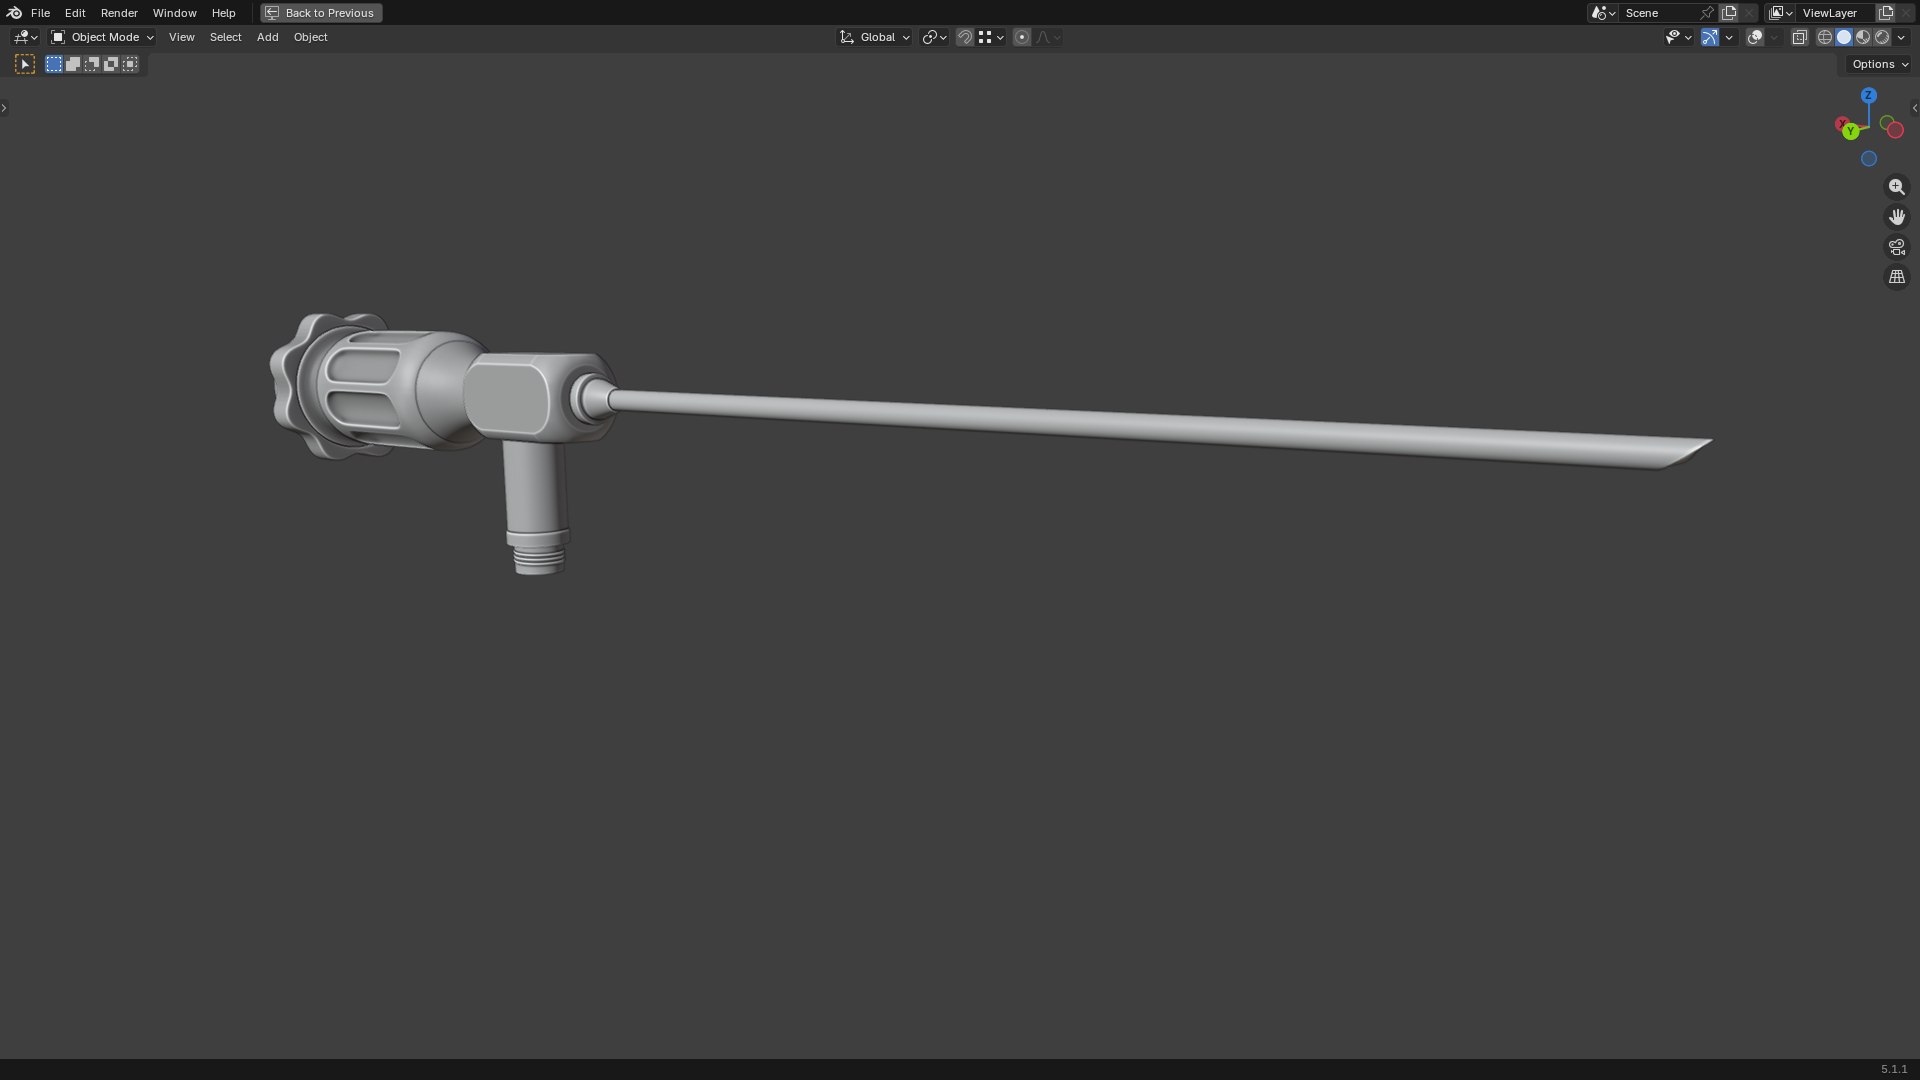This screenshot has height=1080, width=1920.
Task: Open the editor type selector dropdown
Action: [25, 37]
